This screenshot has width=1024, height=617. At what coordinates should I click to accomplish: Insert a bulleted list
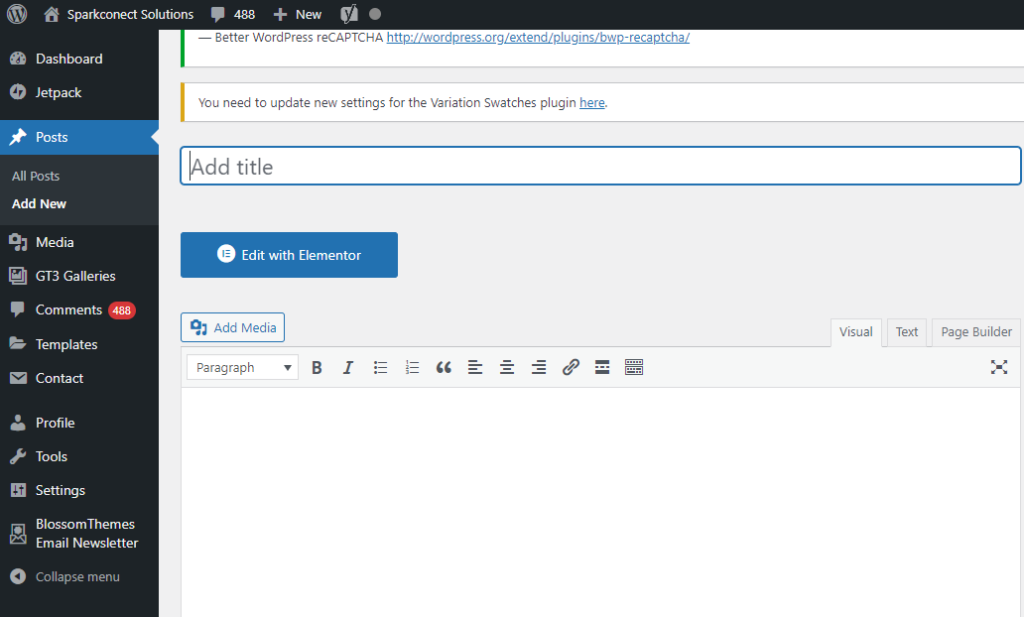coord(380,368)
